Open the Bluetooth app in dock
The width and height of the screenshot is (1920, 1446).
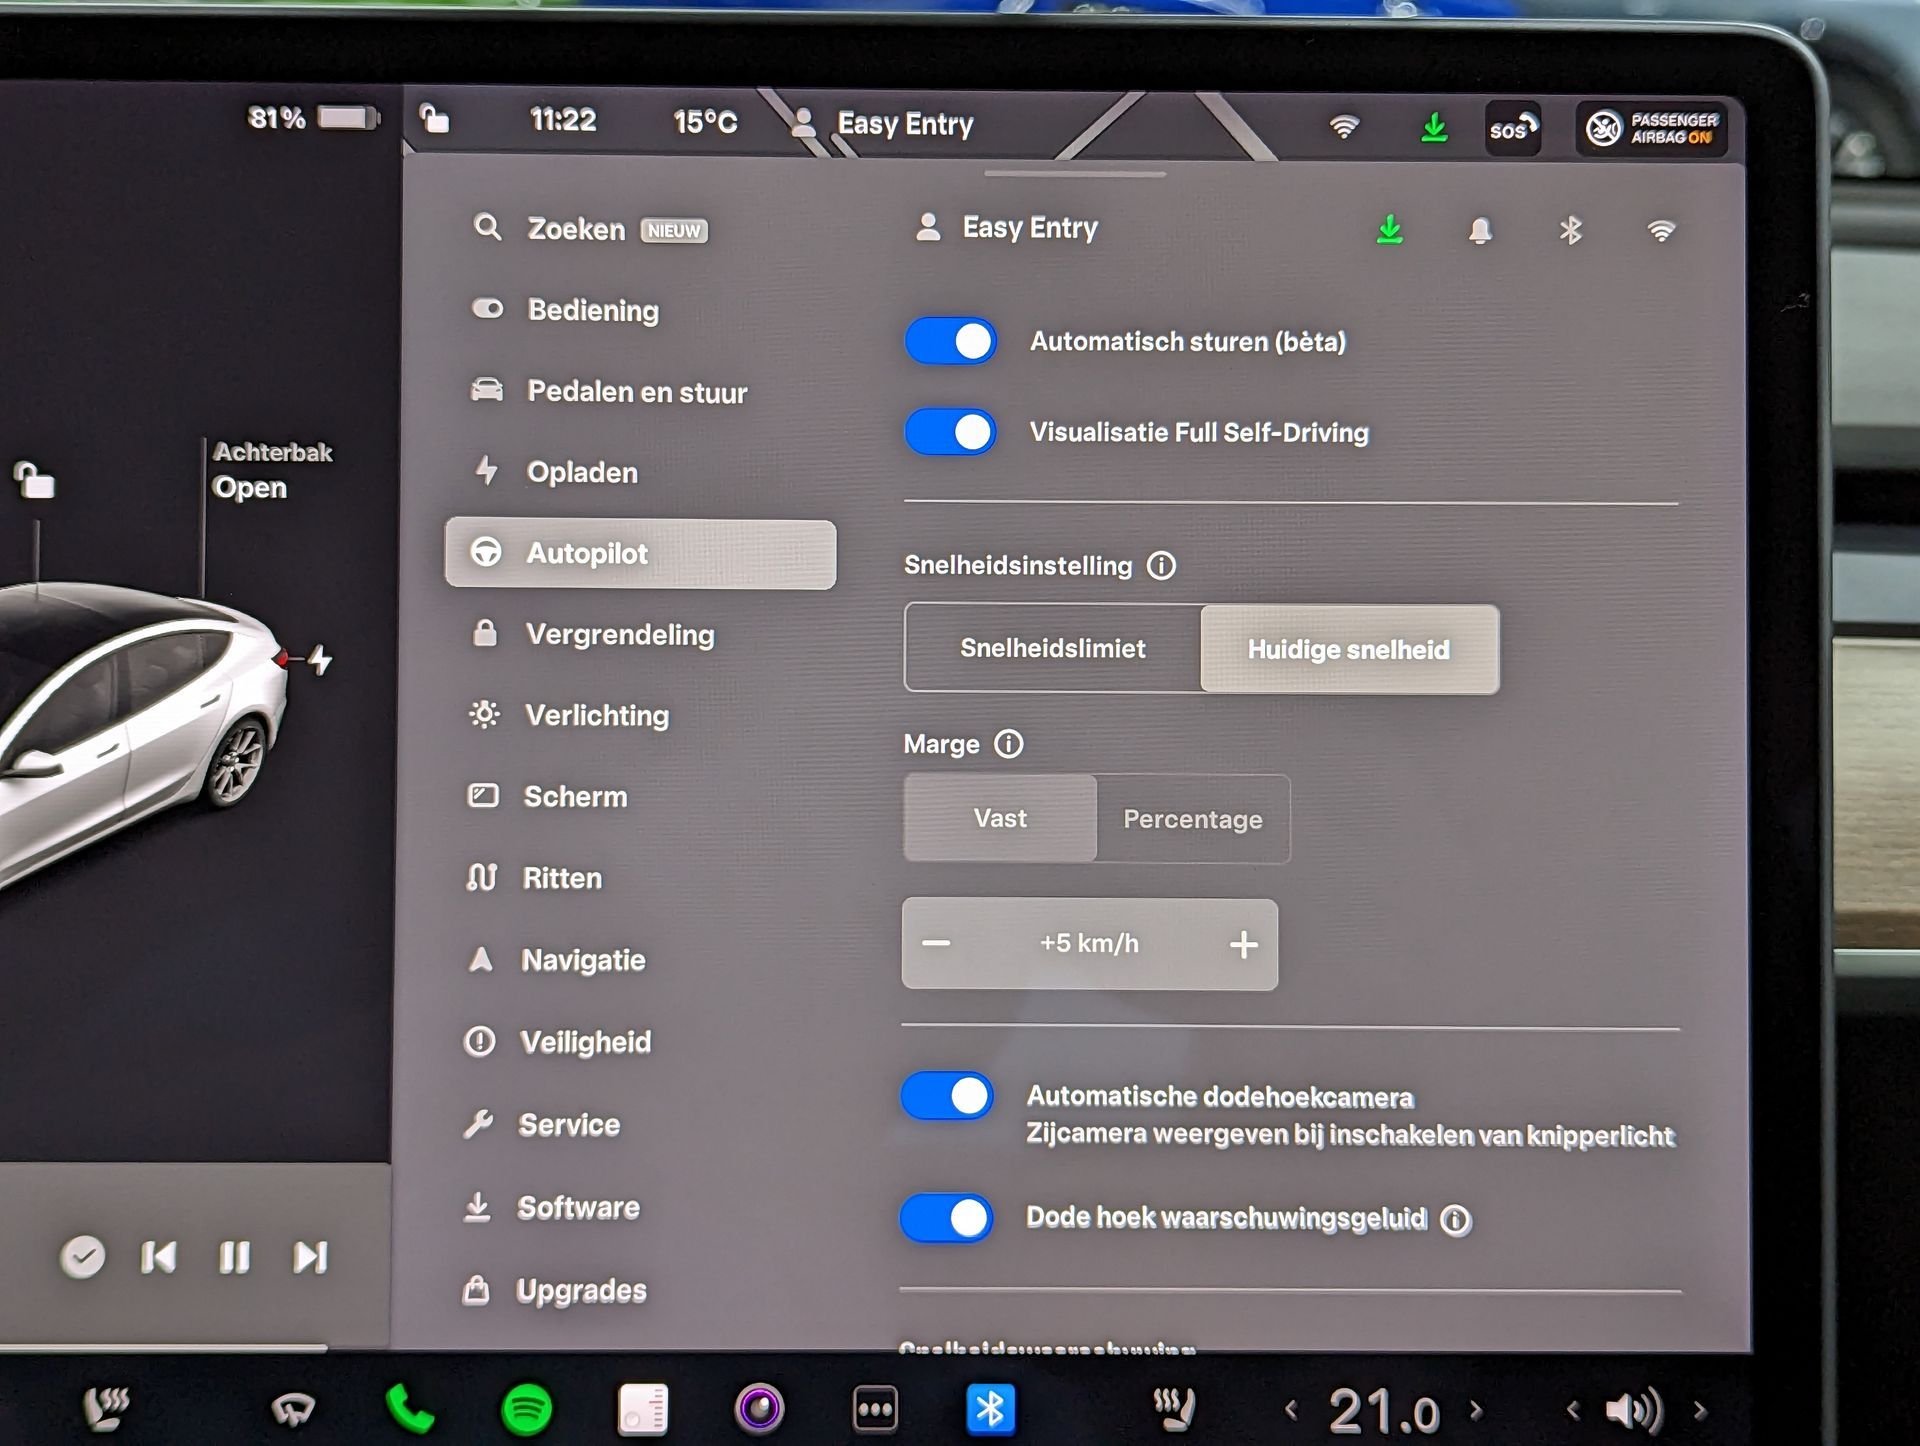coord(991,1410)
